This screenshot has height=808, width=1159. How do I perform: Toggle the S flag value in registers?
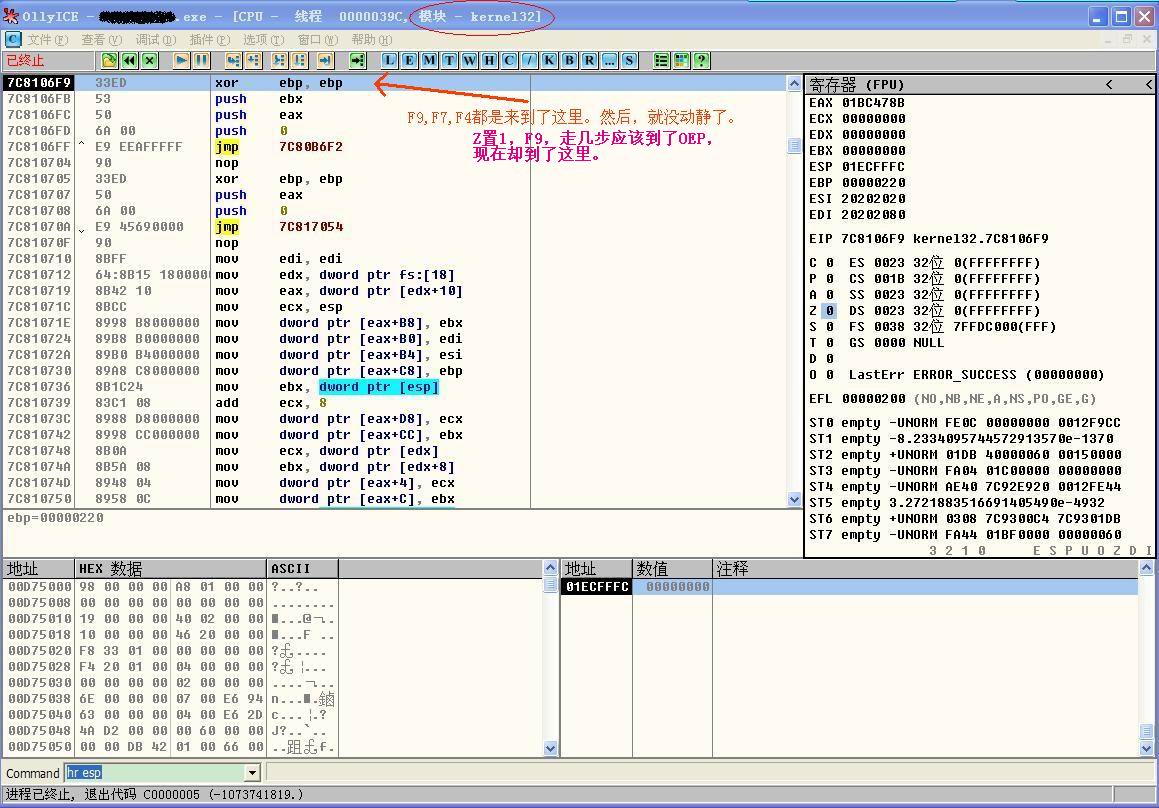829,327
